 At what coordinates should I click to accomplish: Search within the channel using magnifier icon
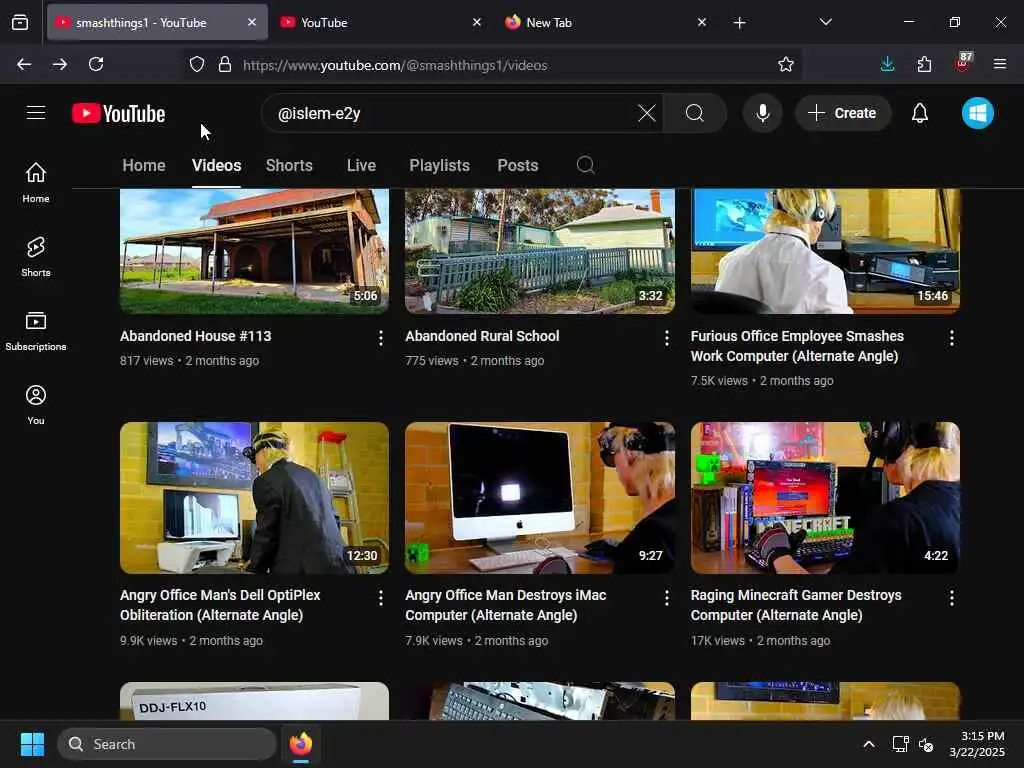pyautogui.click(x=586, y=165)
